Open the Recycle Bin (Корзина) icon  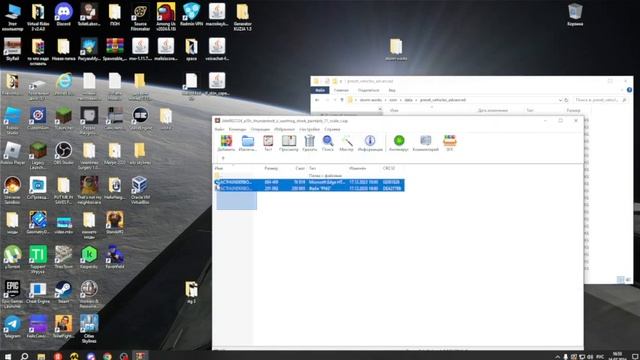[x=575, y=15]
